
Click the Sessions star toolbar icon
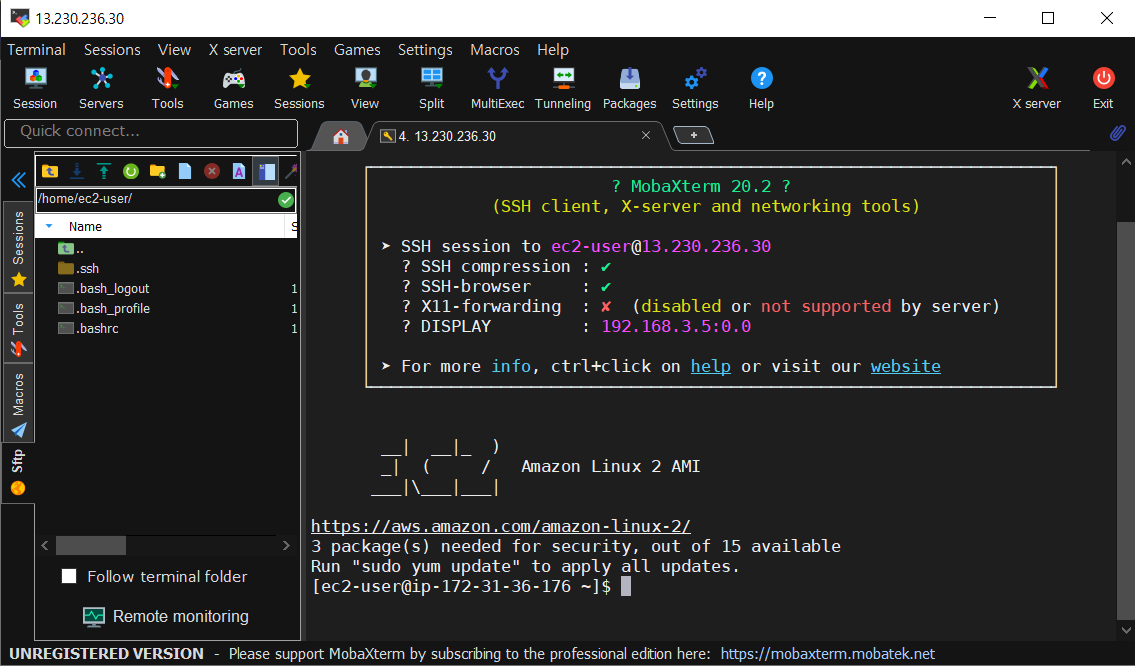[299, 88]
